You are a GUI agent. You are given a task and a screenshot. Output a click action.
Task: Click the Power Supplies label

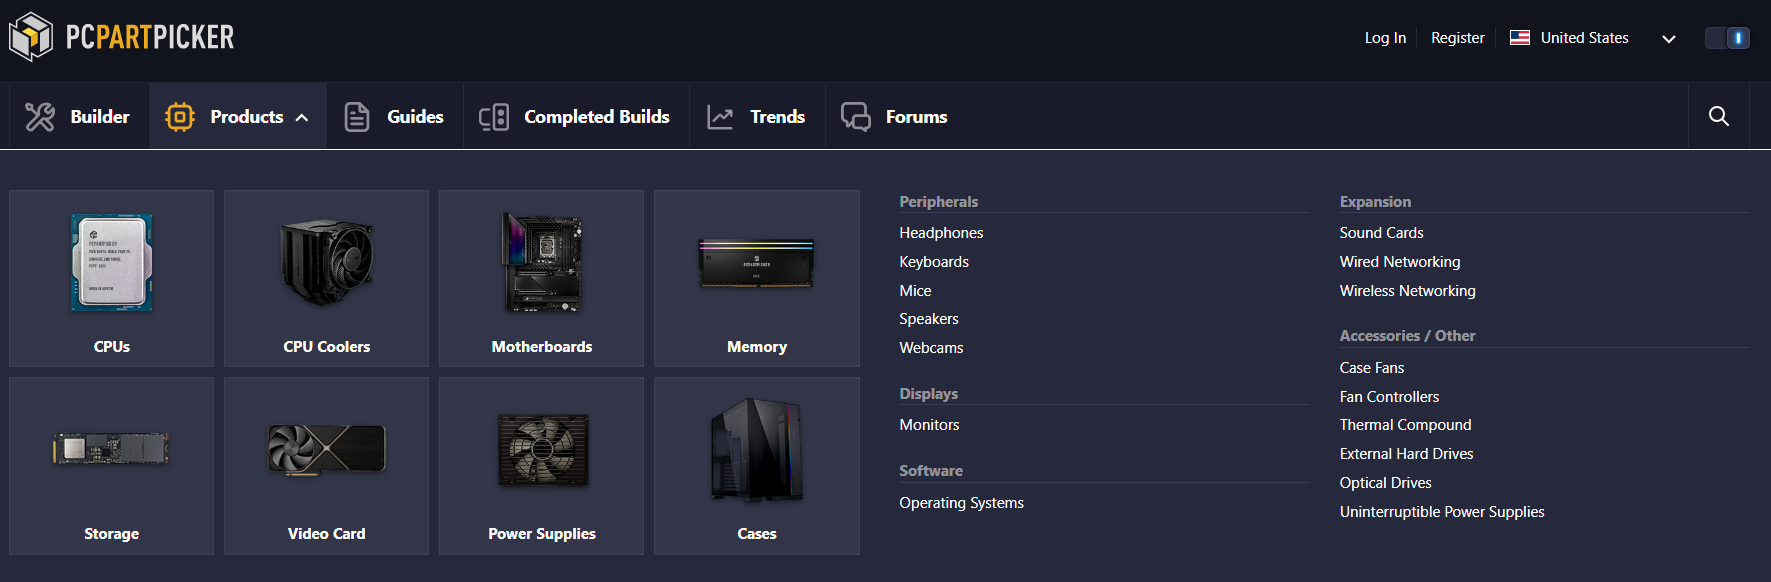click(x=542, y=534)
